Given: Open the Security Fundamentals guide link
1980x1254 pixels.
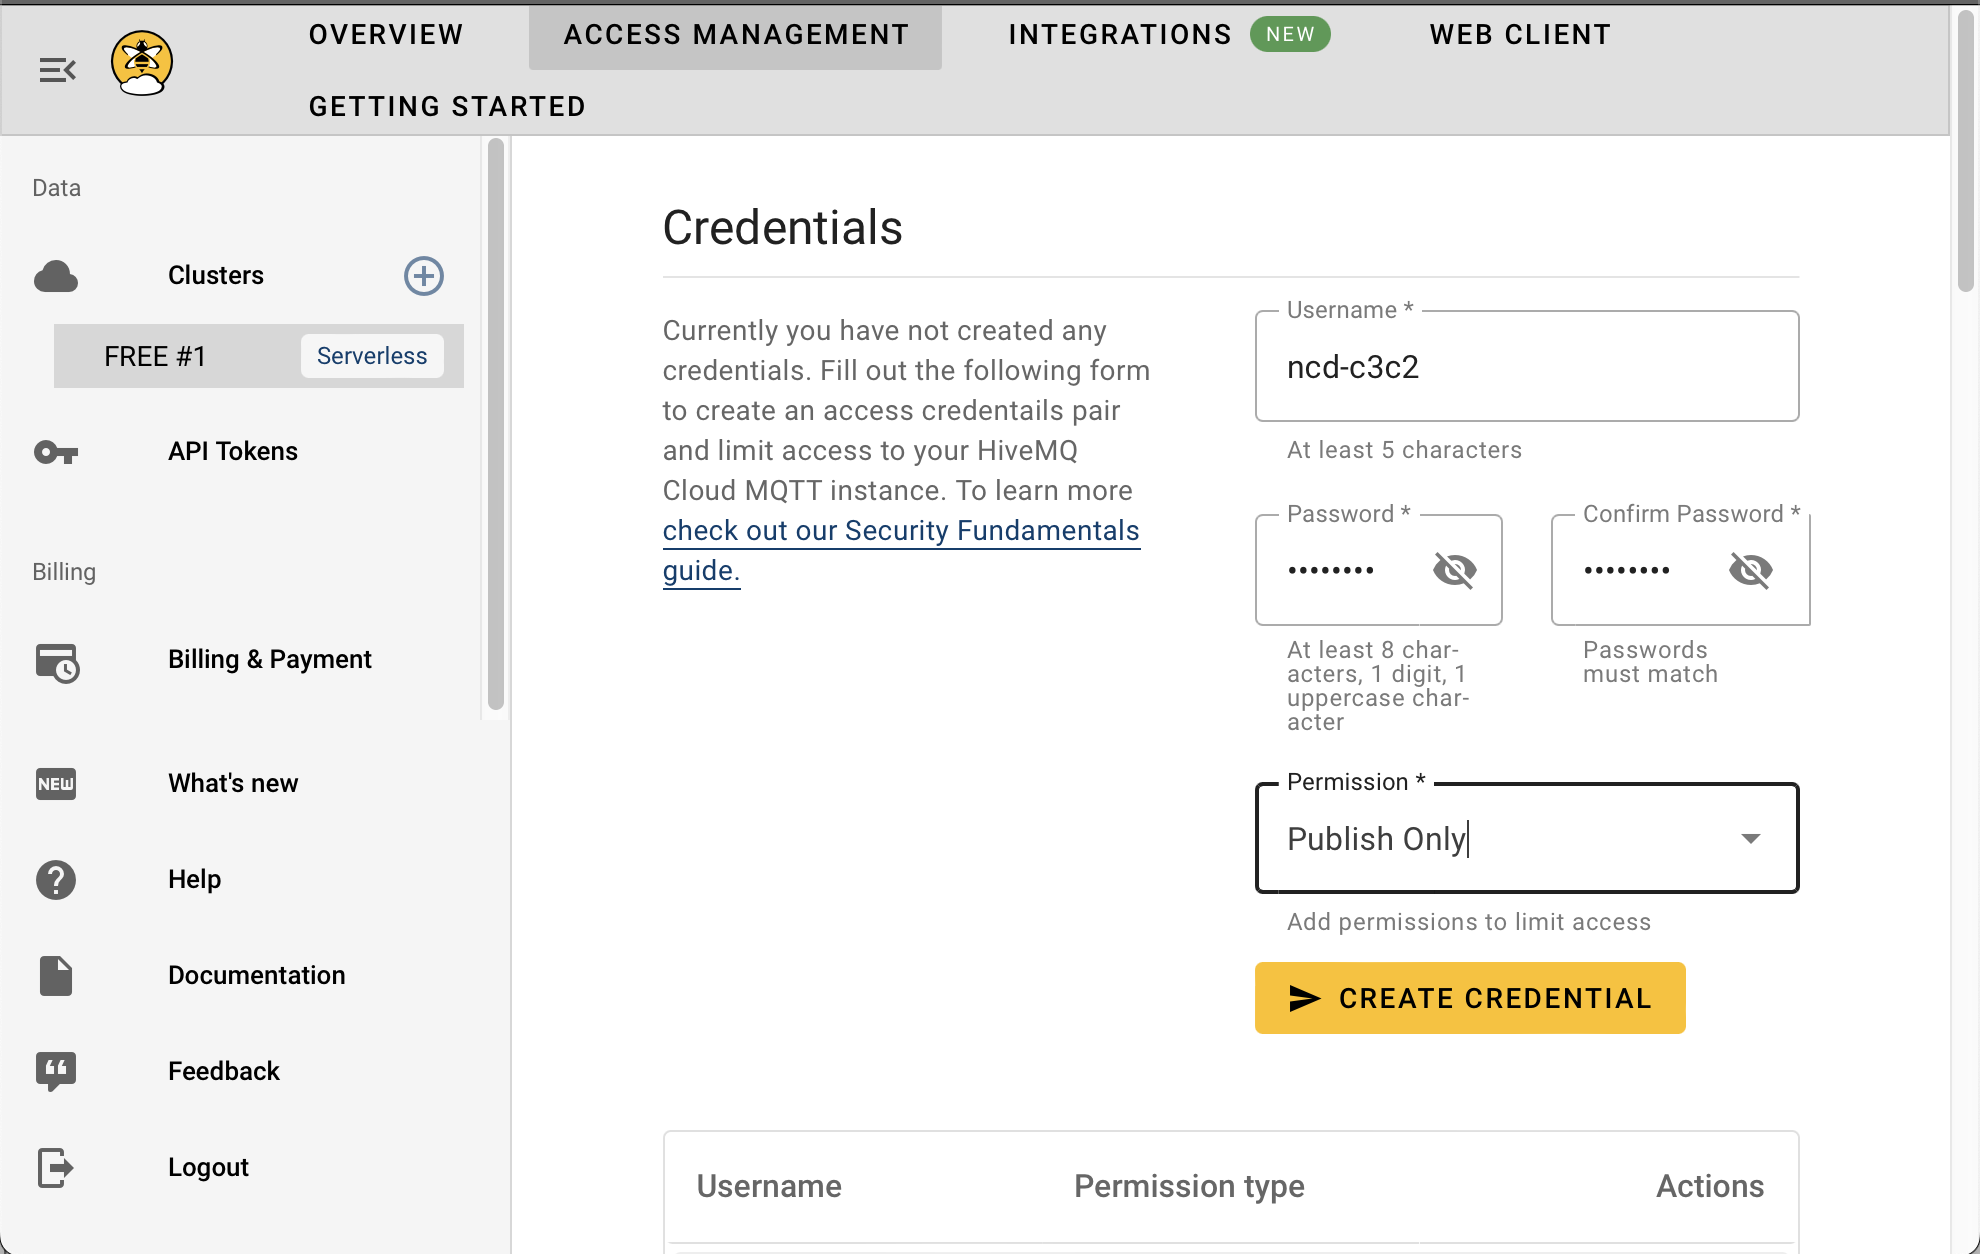Looking at the screenshot, I should point(900,531).
